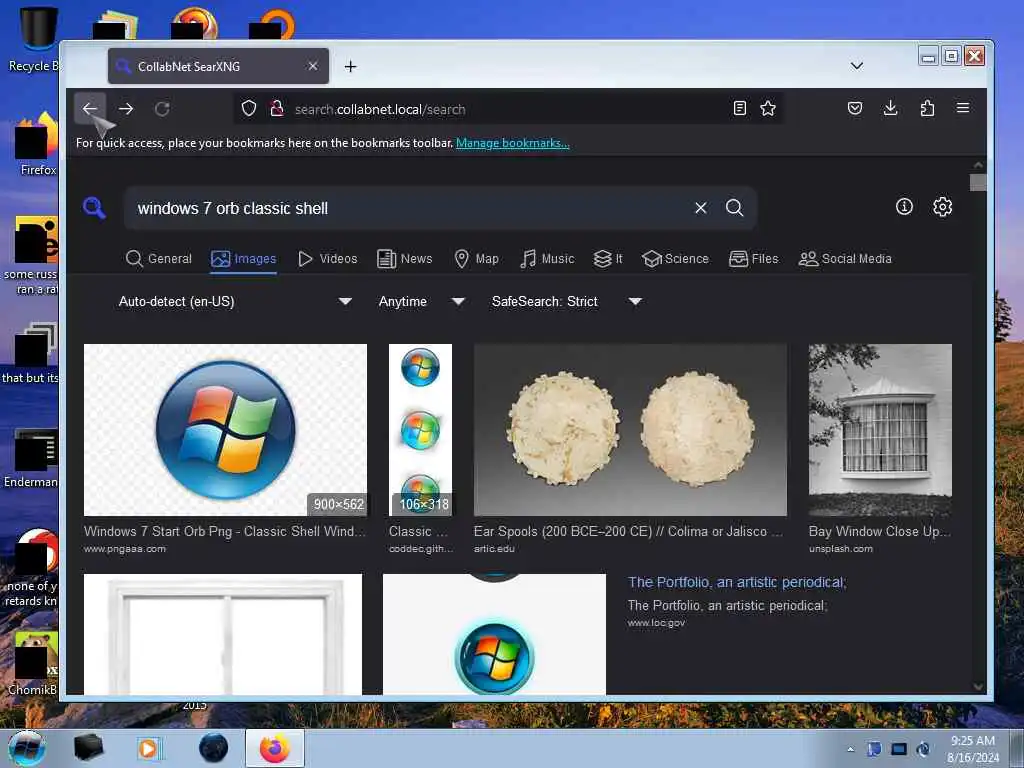Open the black box icon on taskbar
The width and height of the screenshot is (1024, 768).
pos(88,748)
